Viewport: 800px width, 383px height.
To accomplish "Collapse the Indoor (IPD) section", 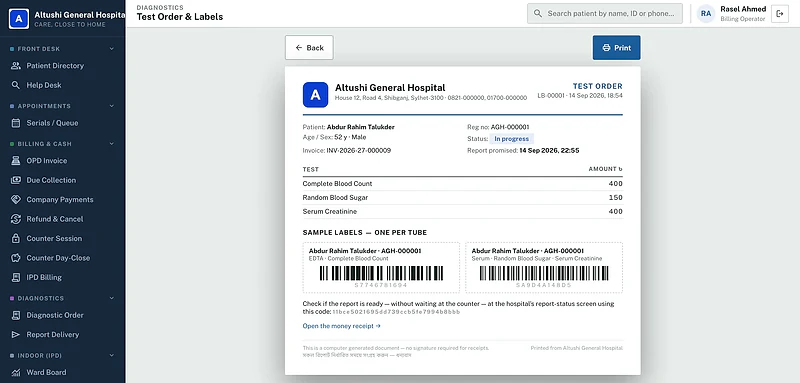I will click(x=112, y=355).
